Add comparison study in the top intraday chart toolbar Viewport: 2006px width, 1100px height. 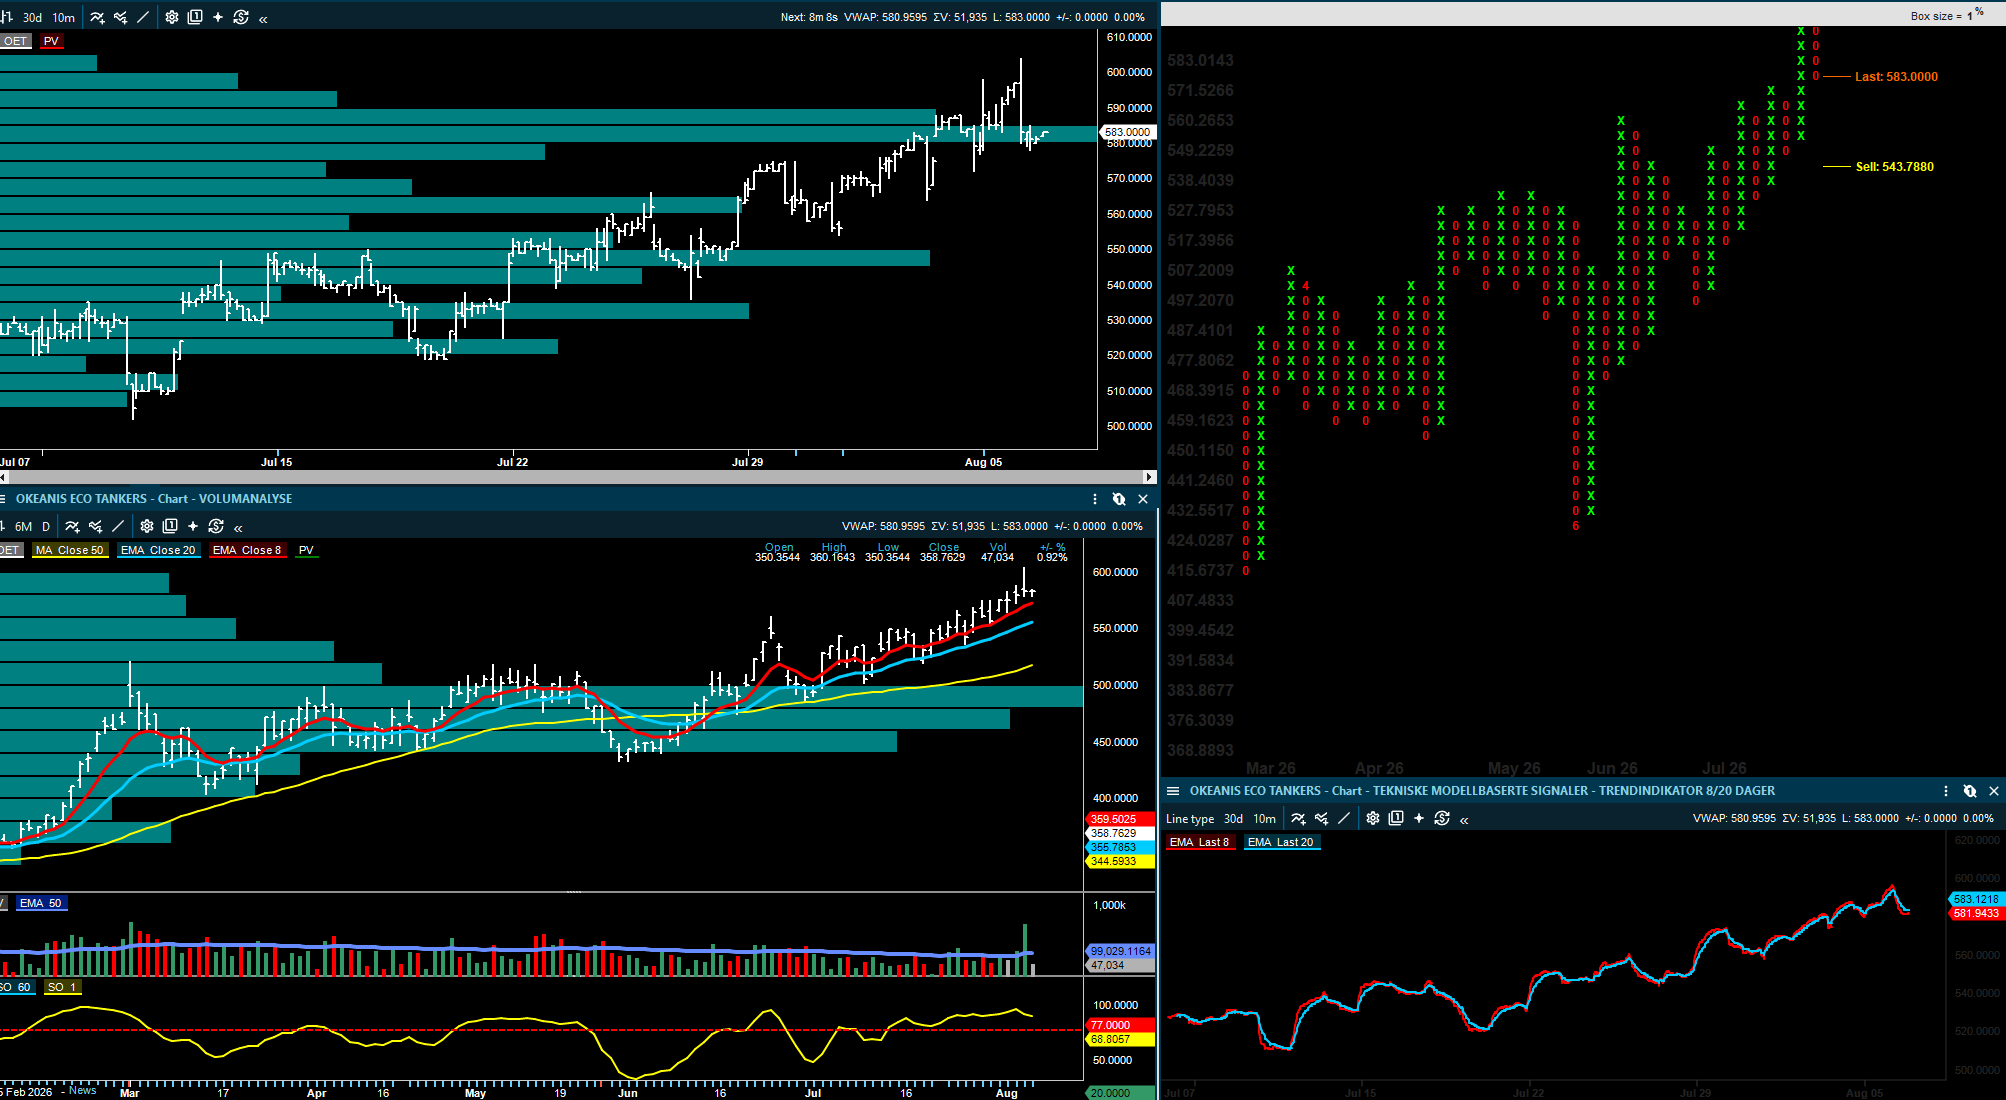pyautogui.click(x=120, y=17)
